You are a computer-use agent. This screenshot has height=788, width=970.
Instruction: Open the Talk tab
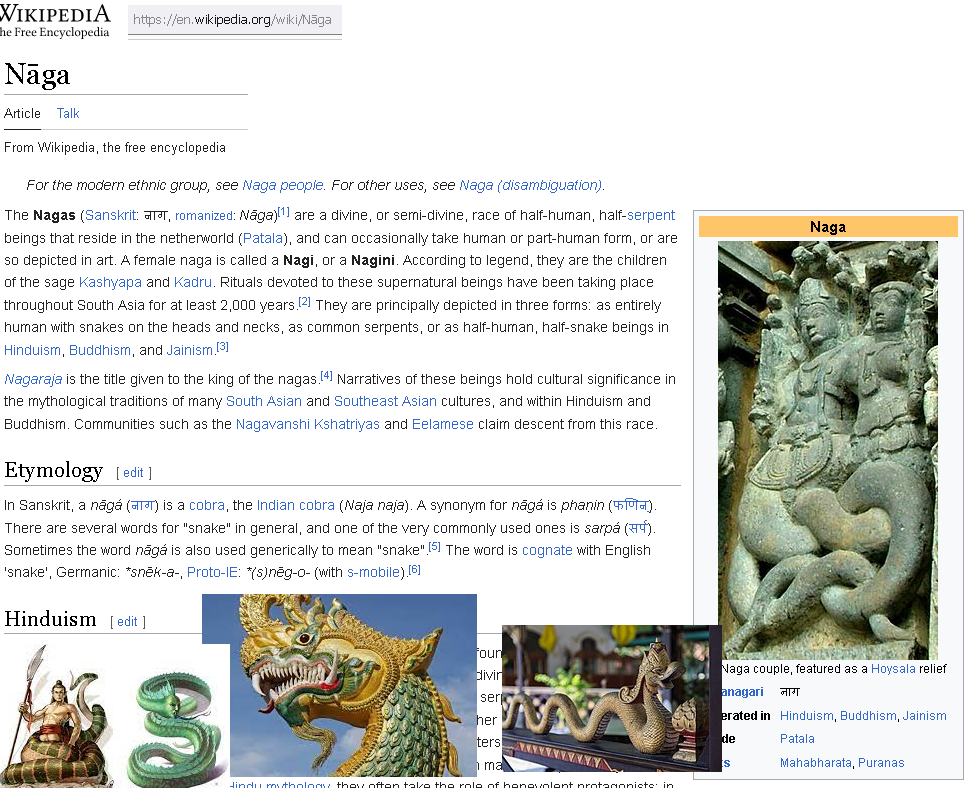point(68,113)
